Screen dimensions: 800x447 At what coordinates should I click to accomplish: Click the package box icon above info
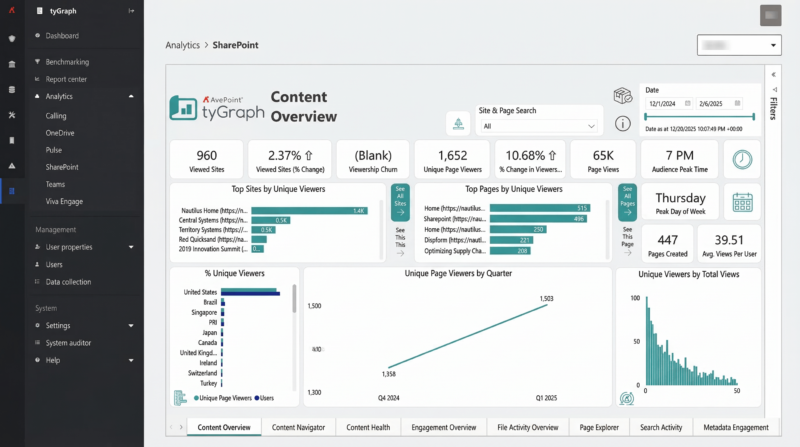point(623,96)
